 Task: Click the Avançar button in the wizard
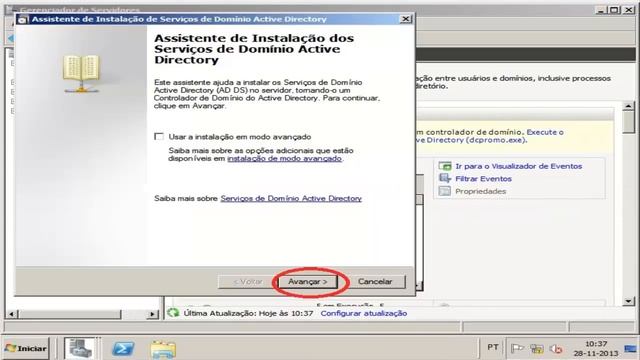(308, 282)
